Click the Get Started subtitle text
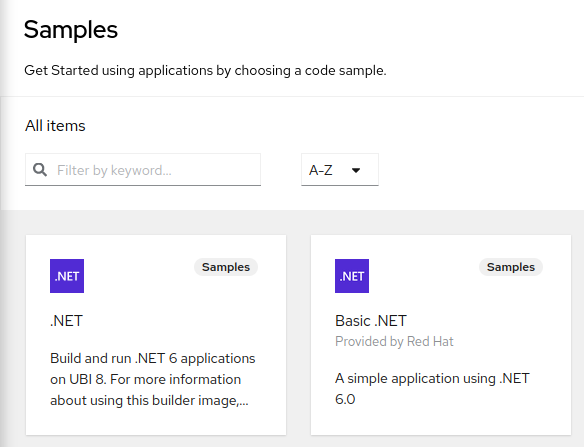 [205, 70]
